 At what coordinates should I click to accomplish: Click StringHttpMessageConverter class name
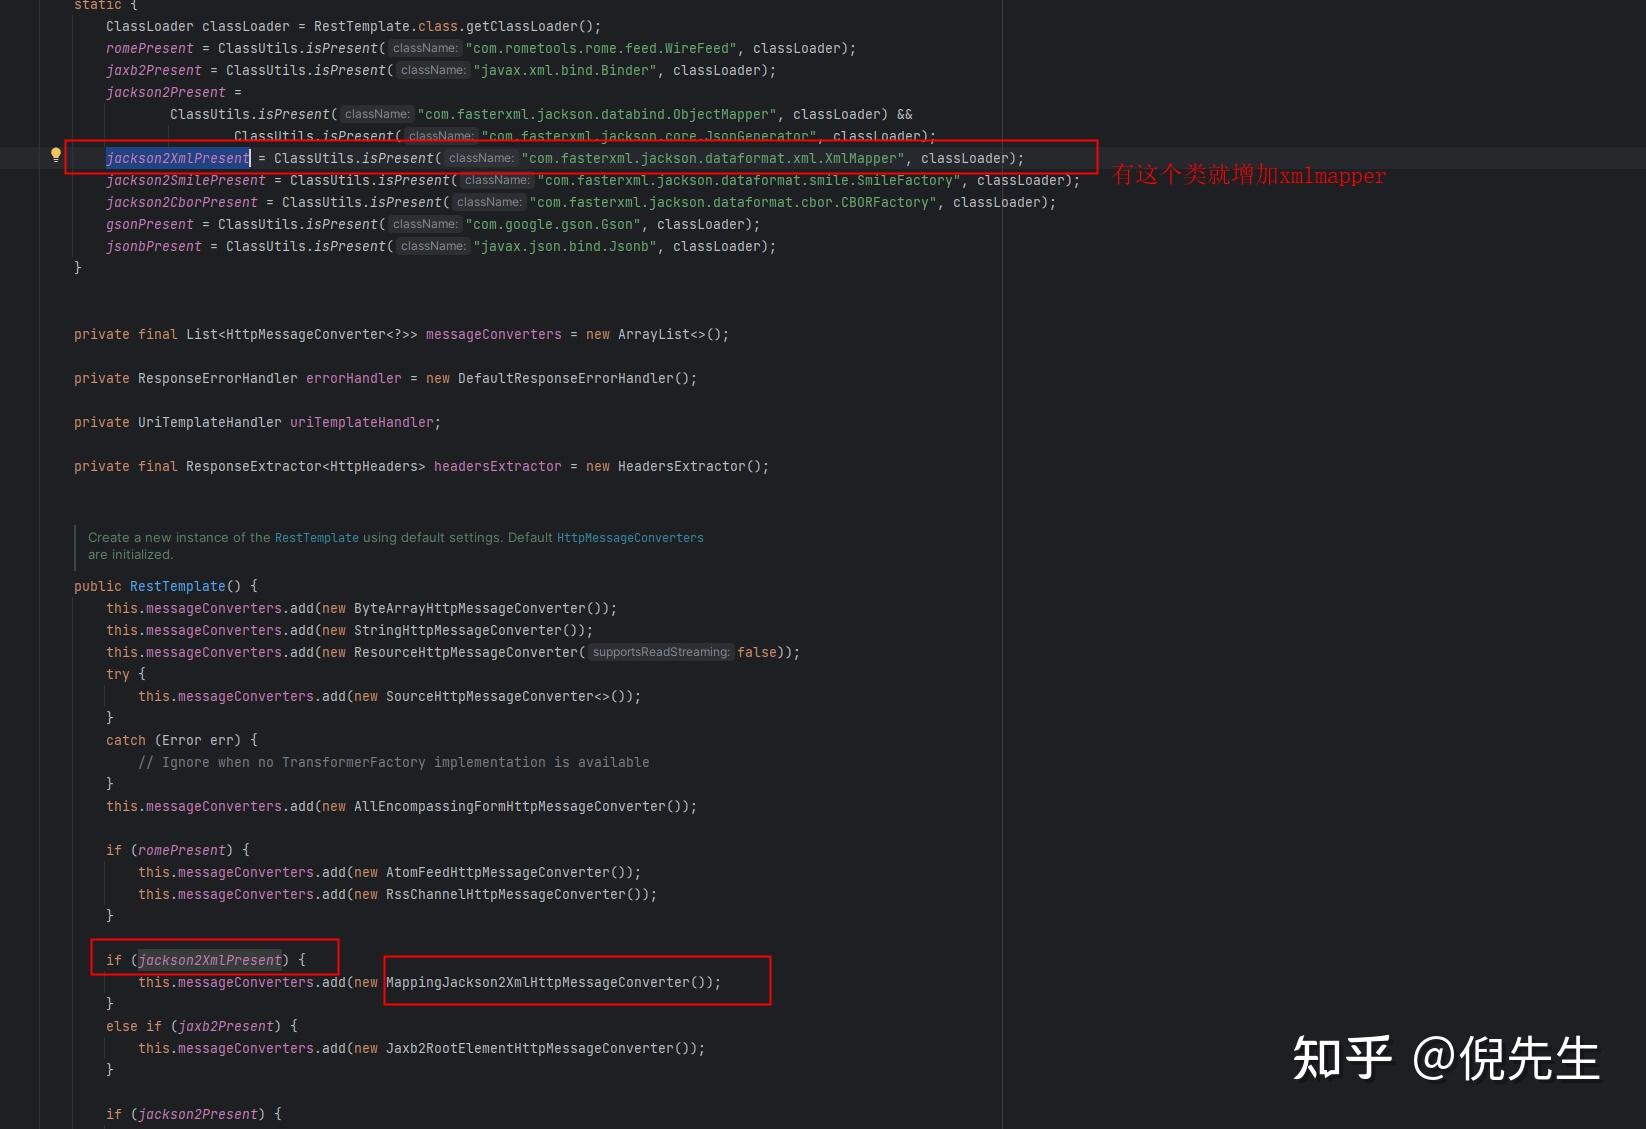457,630
